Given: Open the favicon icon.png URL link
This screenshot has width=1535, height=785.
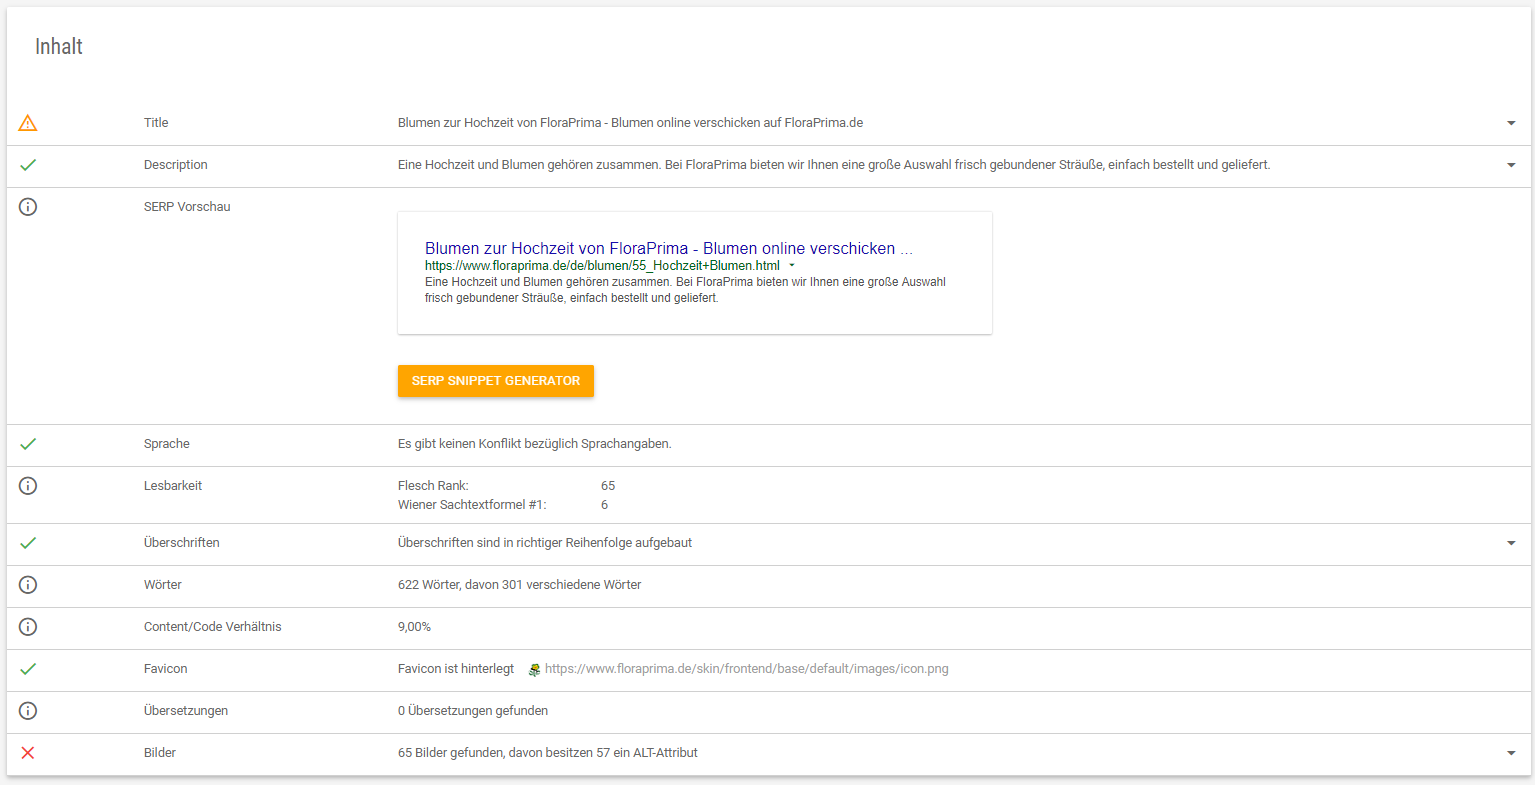Looking at the screenshot, I should click(746, 669).
